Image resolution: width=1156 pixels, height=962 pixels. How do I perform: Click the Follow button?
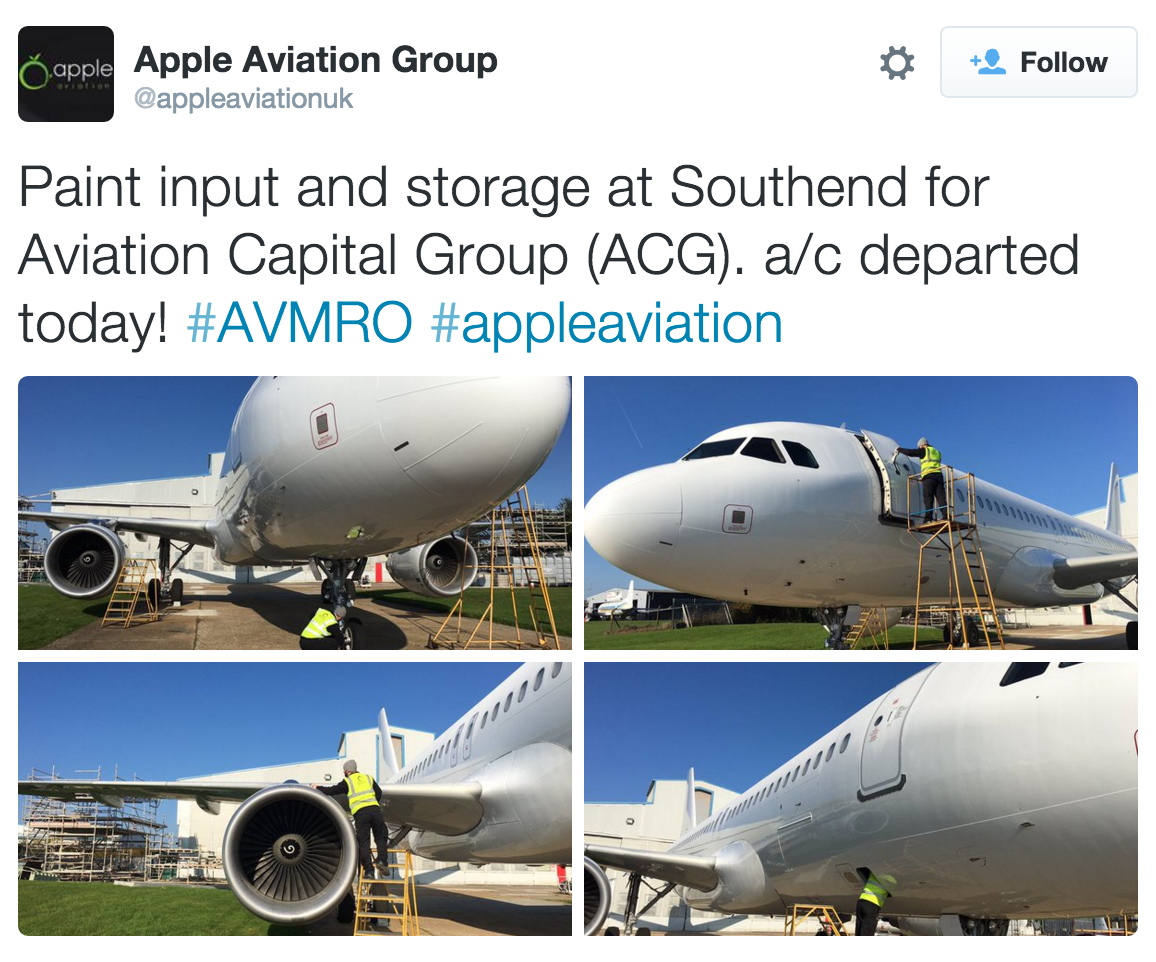[1039, 62]
